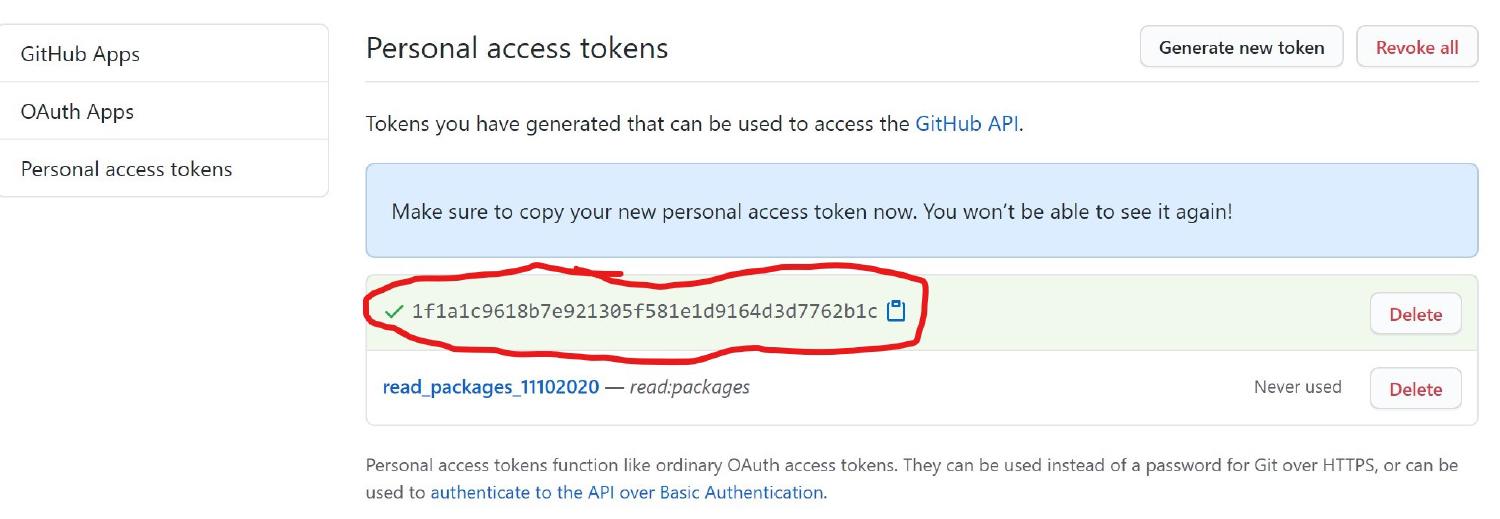
Task: Select OAuth Apps in the sidebar
Action: pos(77,112)
